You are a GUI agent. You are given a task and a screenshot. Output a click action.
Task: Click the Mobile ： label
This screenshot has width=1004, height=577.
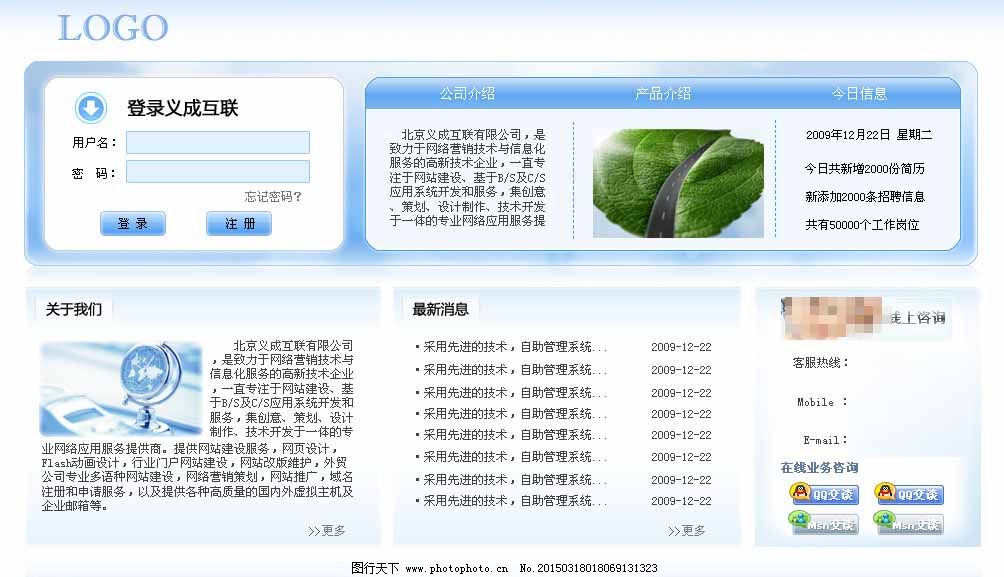click(x=822, y=402)
